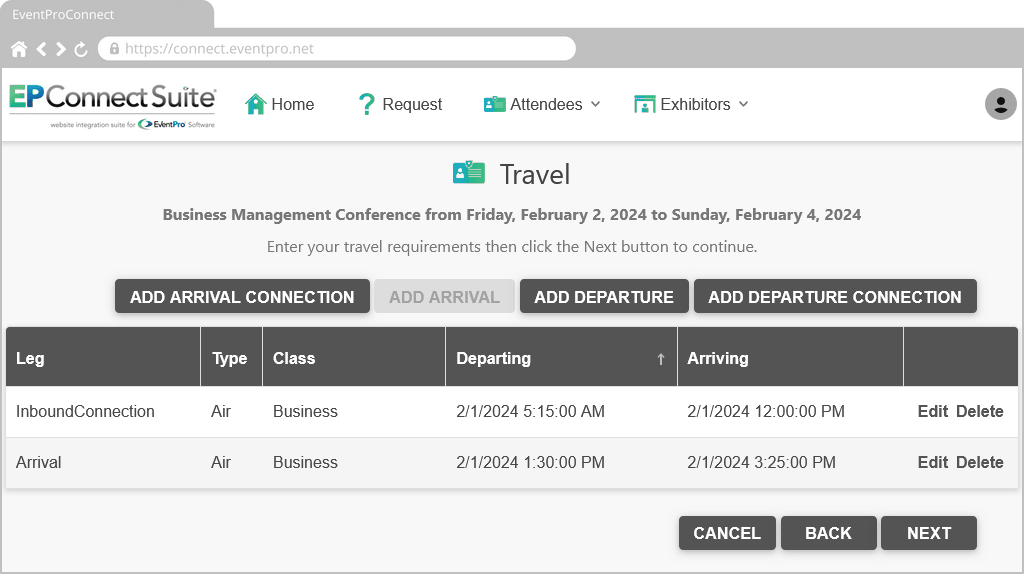Click Business class in InboundConnection row
Screen dimensions: 1024x574
(x=305, y=411)
